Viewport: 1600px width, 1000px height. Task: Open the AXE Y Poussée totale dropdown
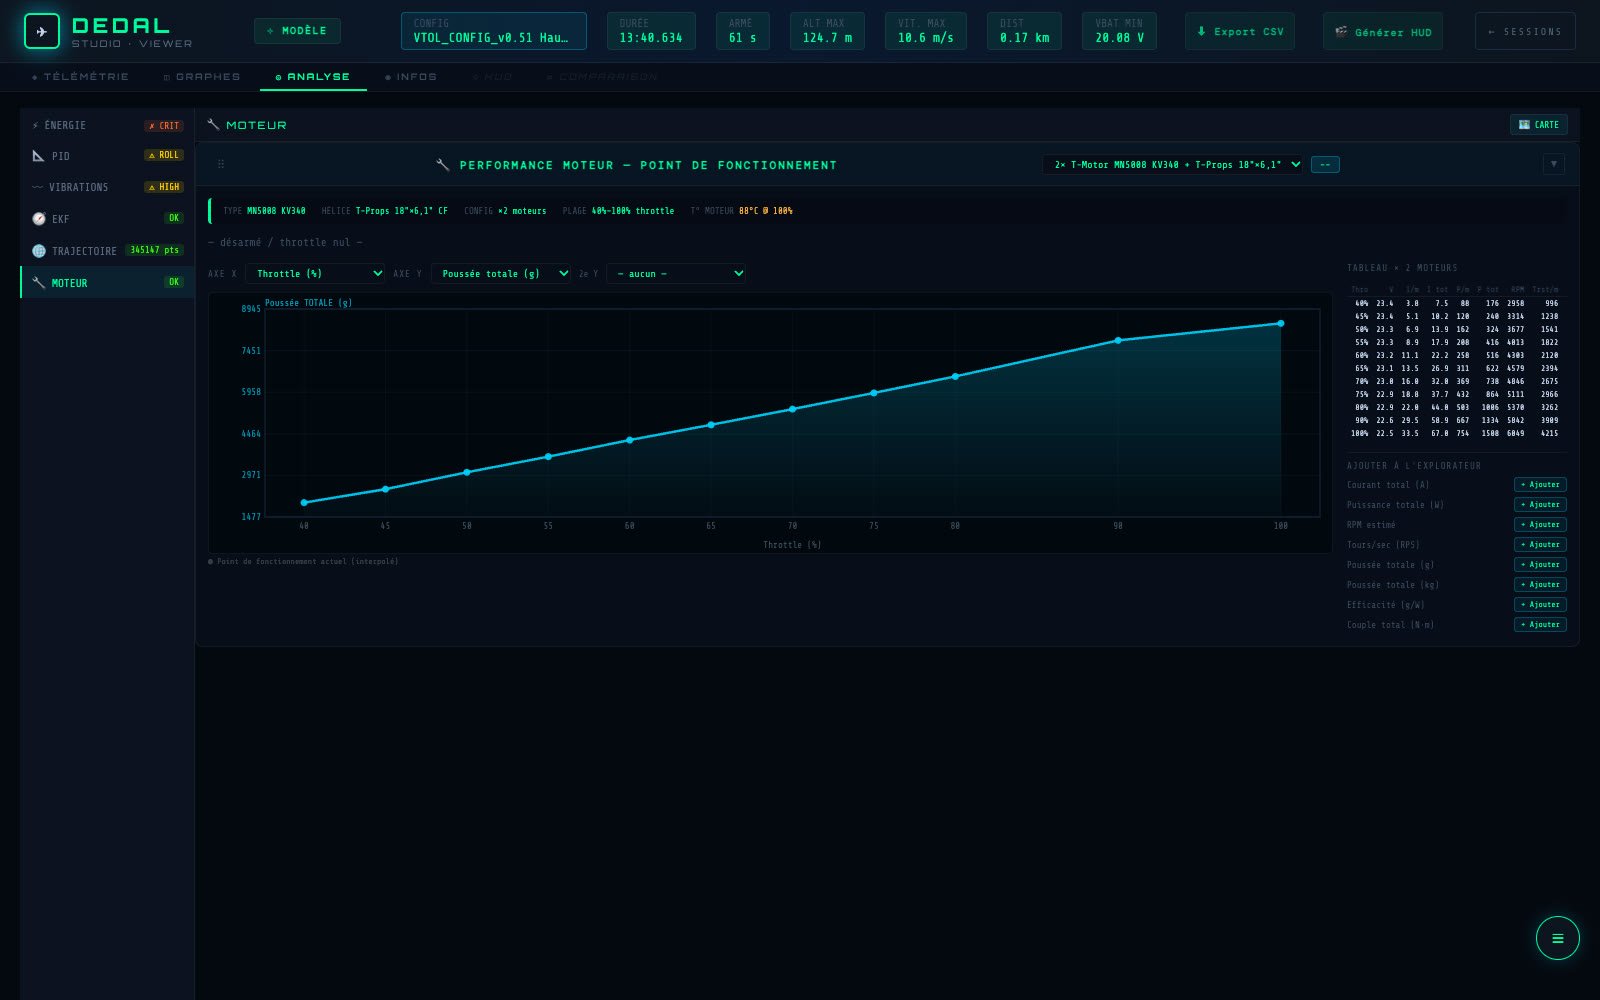pyautogui.click(x=501, y=273)
